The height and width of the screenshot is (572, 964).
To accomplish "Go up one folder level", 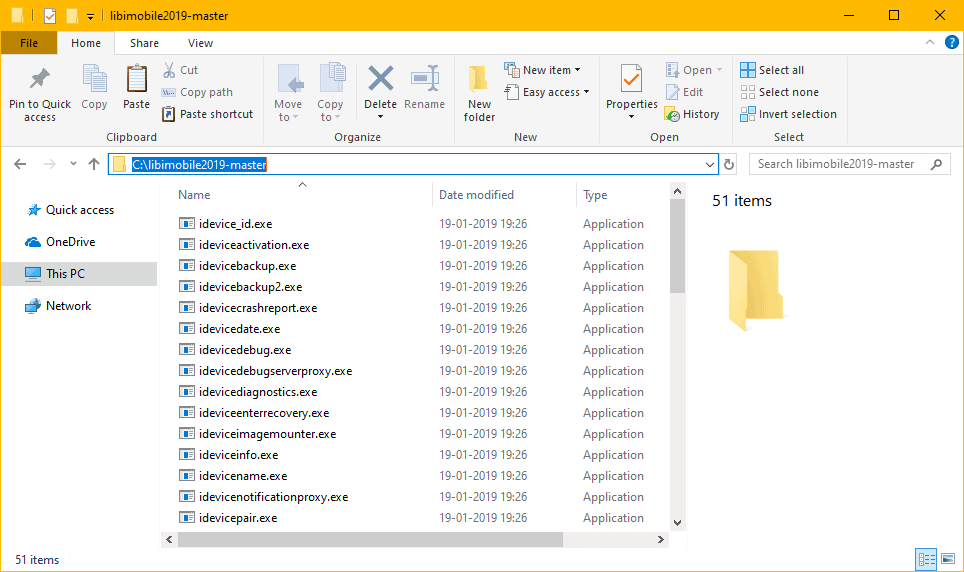I will tap(93, 164).
